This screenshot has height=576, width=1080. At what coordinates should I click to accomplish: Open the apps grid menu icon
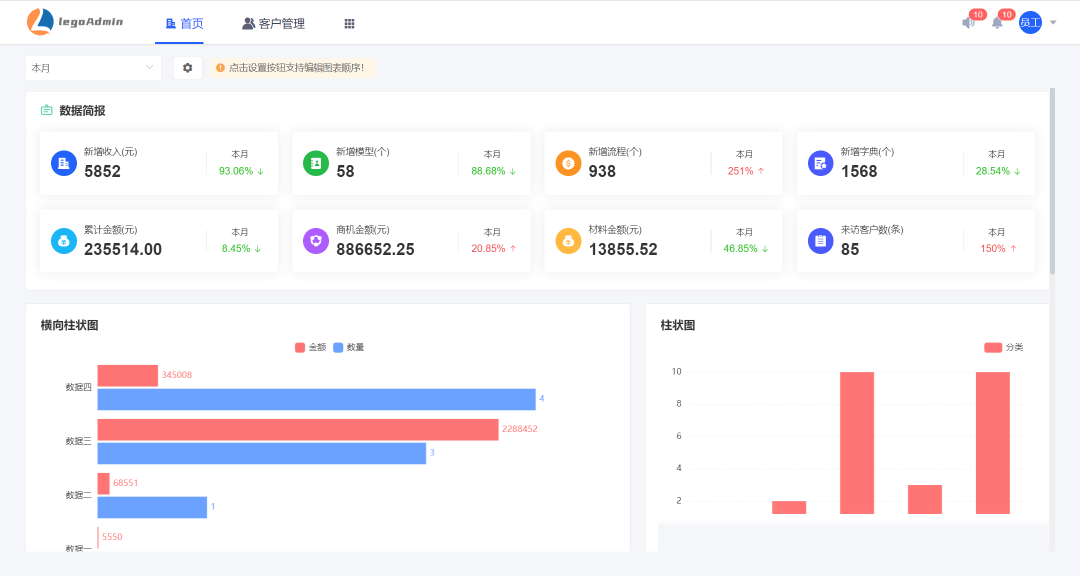(x=349, y=23)
